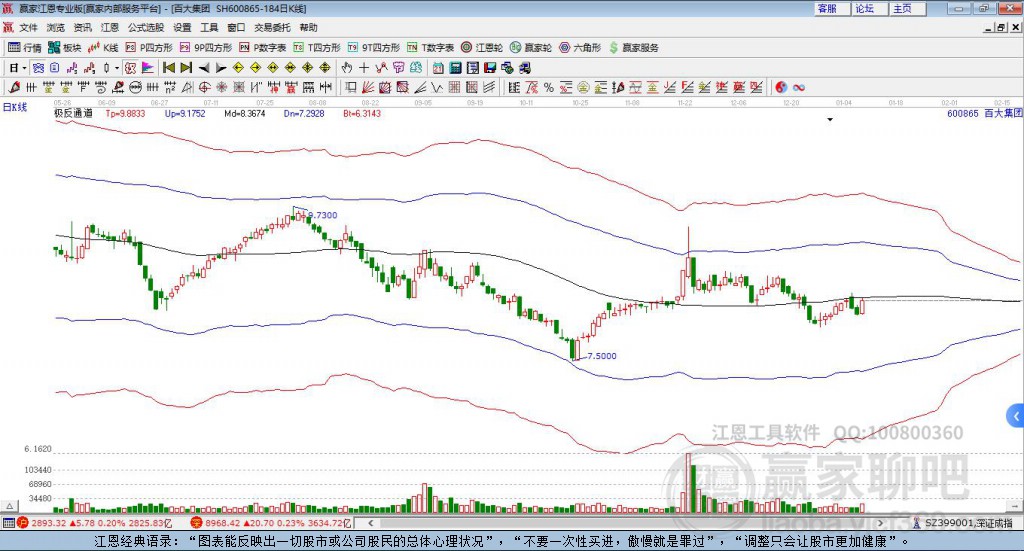The image size is (1024, 551).
Task: Open the 行情 quotes view
Action: coord(25,48)
